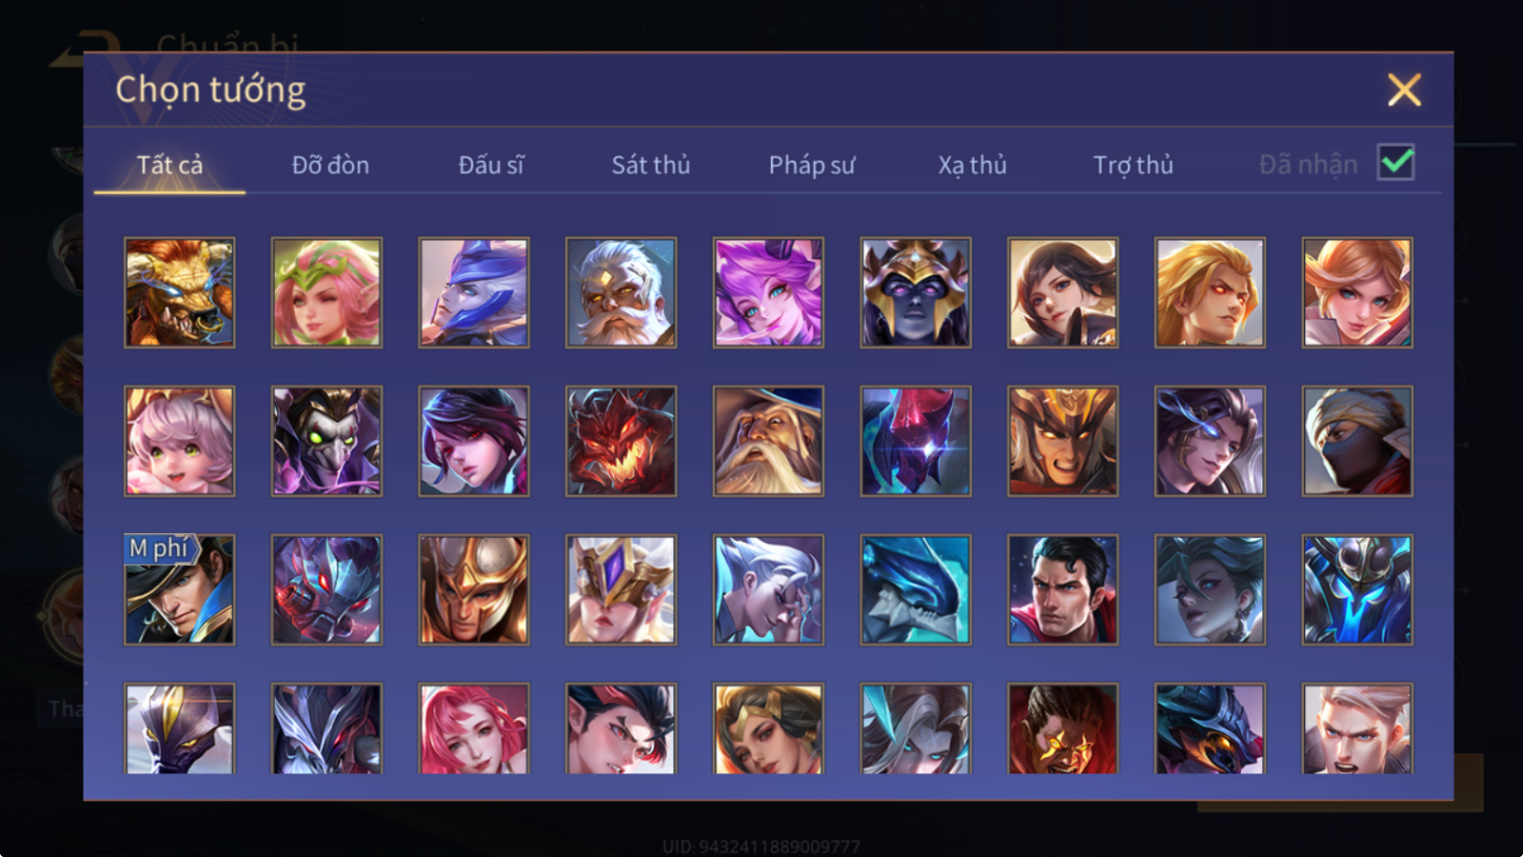Pick the hero tagged 'M phí'

pyautogui.click(x=179, y=589)
